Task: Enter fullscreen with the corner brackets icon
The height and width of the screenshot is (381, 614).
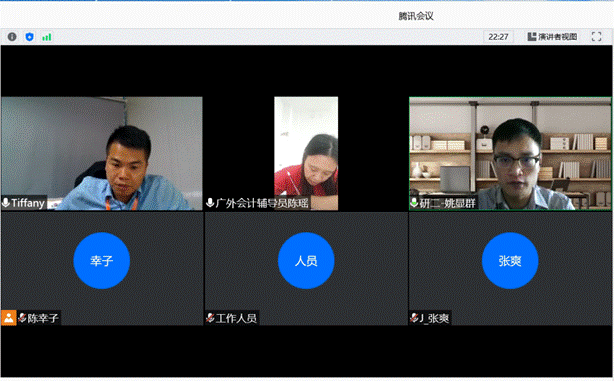Action: (x=596, y=37)
